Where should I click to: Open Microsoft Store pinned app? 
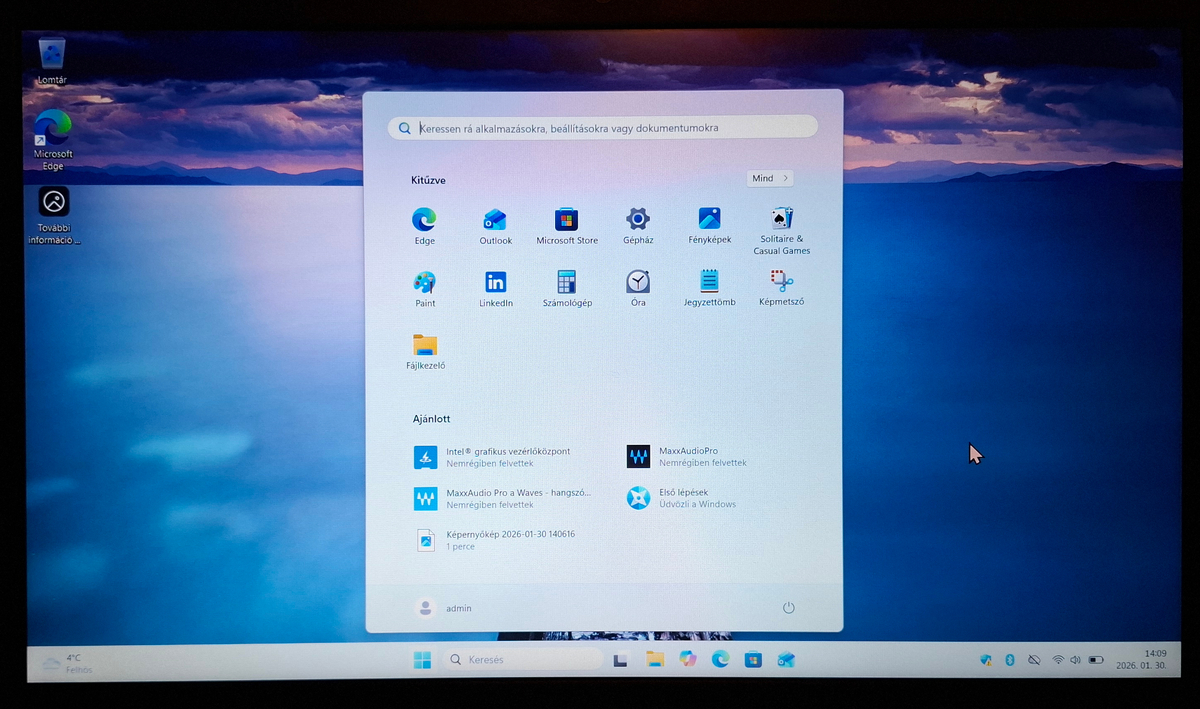pyautogui.click(x=567, y=226)
